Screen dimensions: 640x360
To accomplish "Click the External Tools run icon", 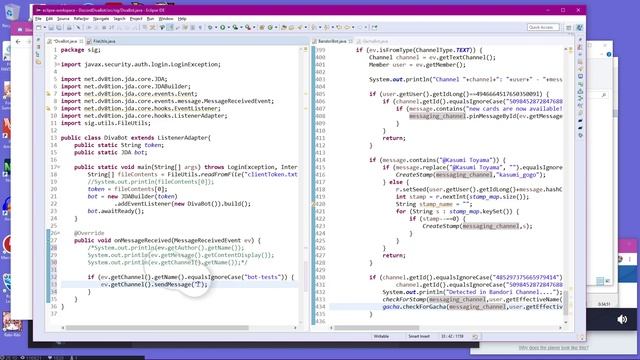I will (248, 27).
